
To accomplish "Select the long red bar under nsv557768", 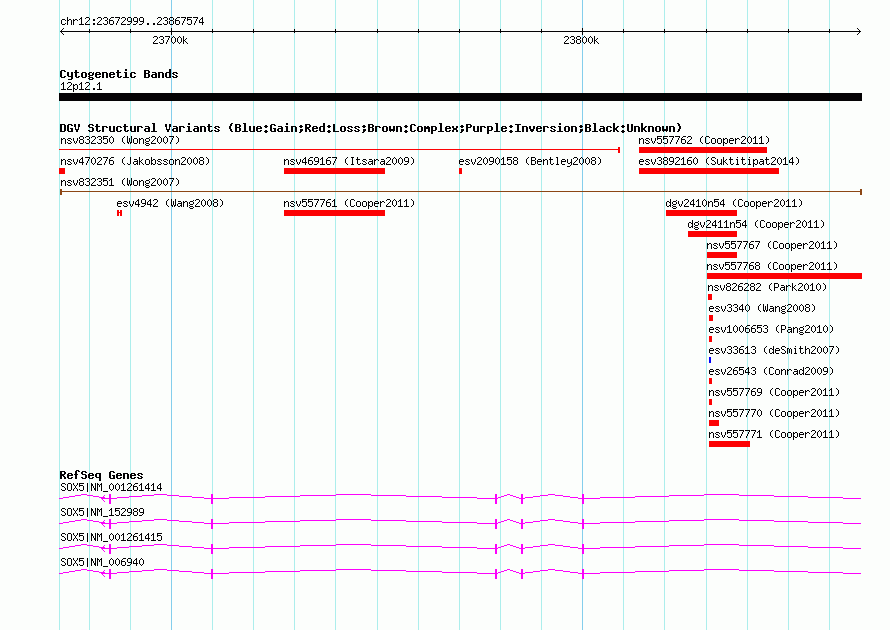I will tap(784, 276).
